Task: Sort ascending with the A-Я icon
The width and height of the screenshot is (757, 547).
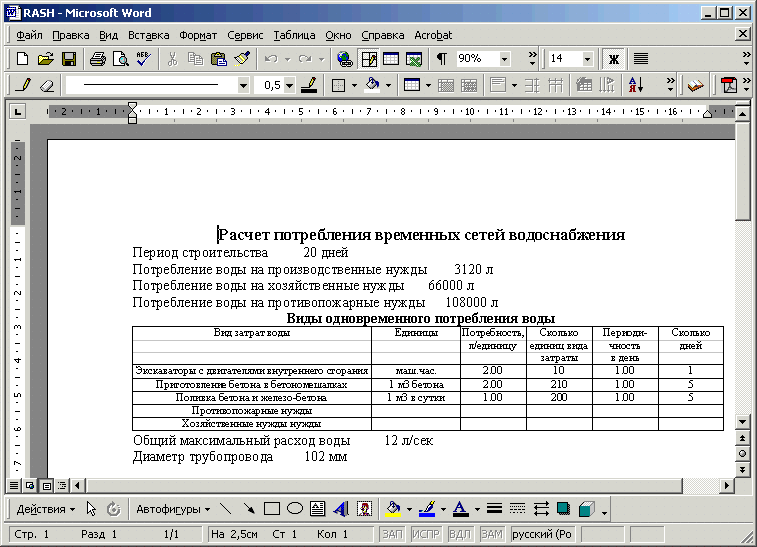Action: [636, 85]
